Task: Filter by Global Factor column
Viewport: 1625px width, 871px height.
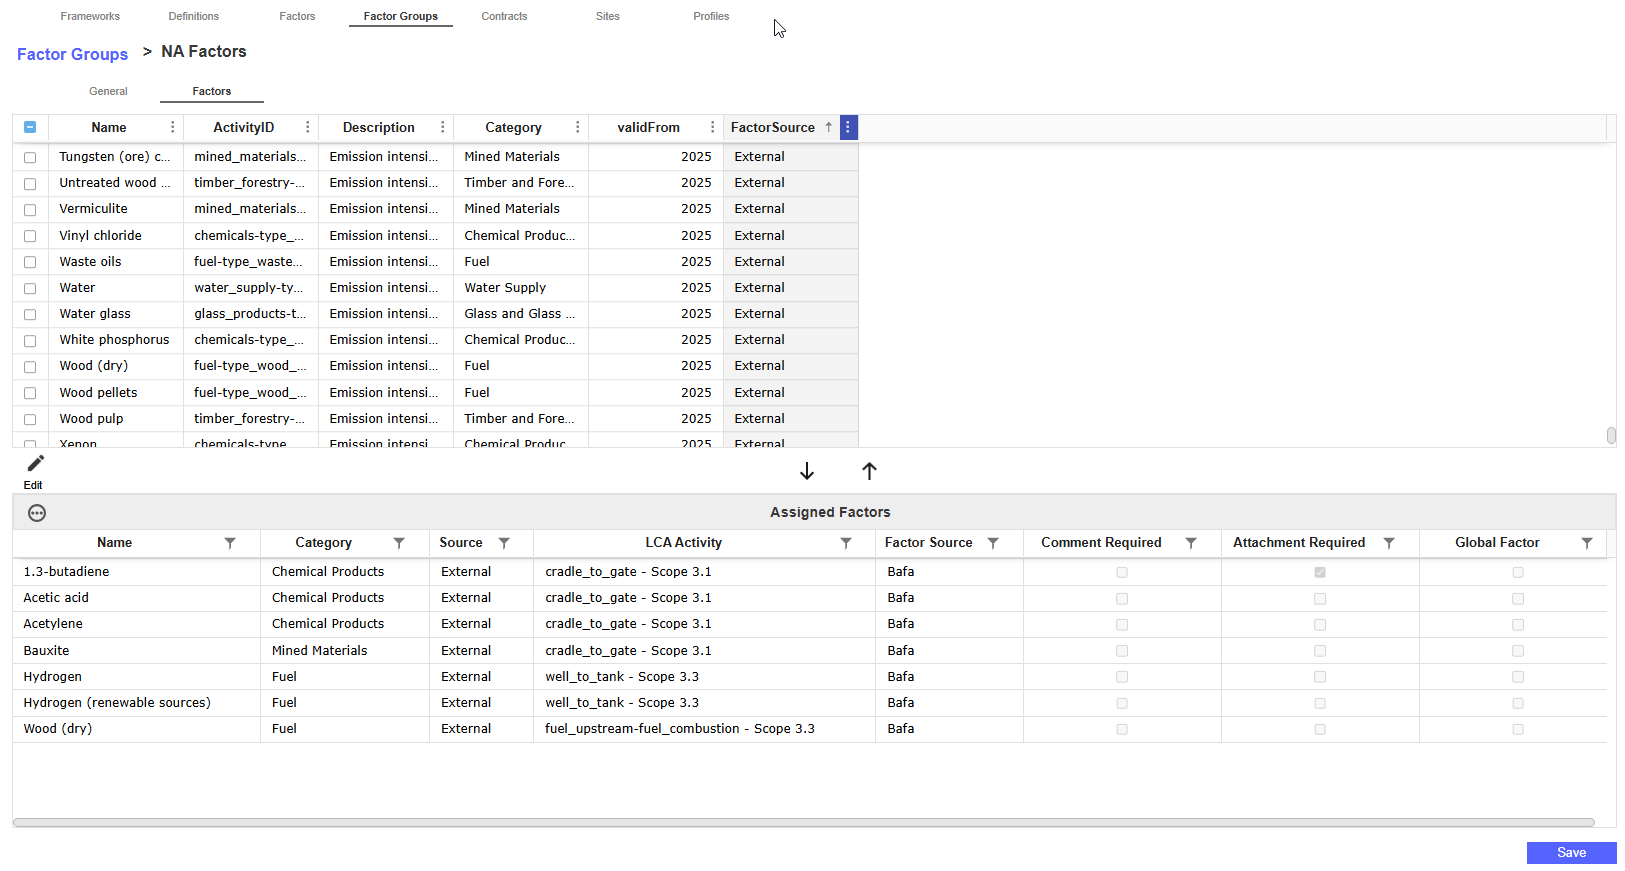Action: click(1587, 543)
